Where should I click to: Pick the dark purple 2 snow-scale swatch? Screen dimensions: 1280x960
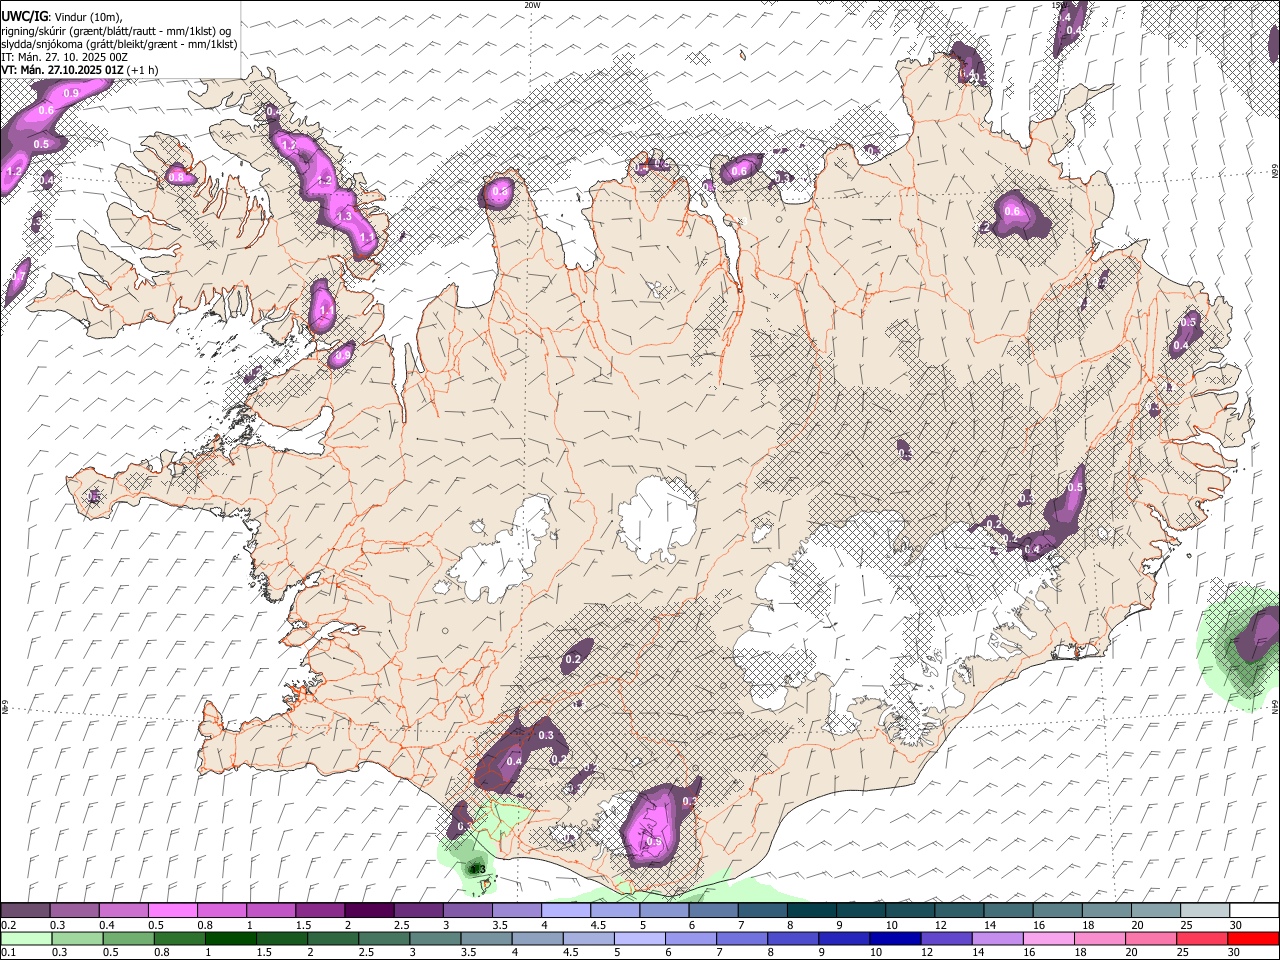click(x=368, y=911)
